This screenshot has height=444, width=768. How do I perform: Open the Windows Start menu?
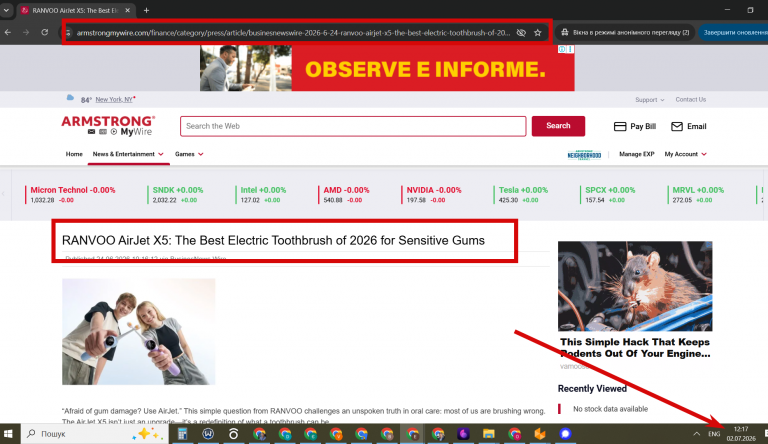pyautogui.click(x=8, y=434)
